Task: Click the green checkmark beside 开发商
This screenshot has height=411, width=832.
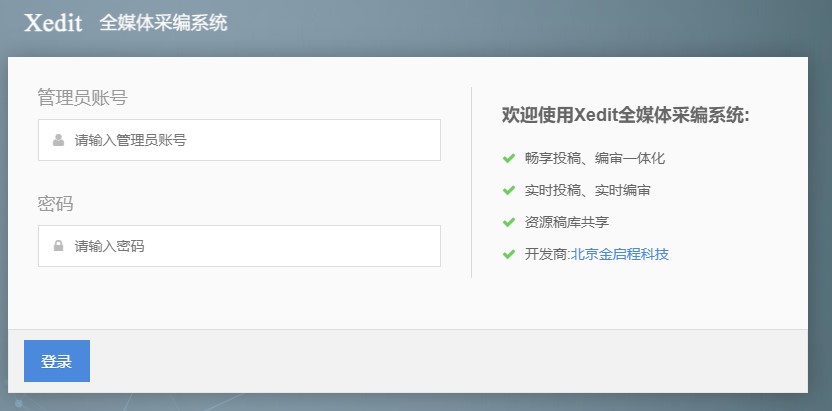Action: pos(509,254)
